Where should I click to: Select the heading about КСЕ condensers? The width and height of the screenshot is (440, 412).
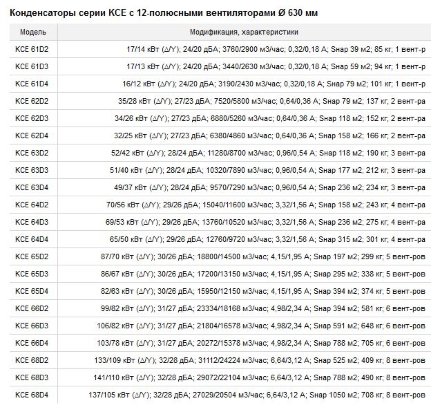point(163,13)
